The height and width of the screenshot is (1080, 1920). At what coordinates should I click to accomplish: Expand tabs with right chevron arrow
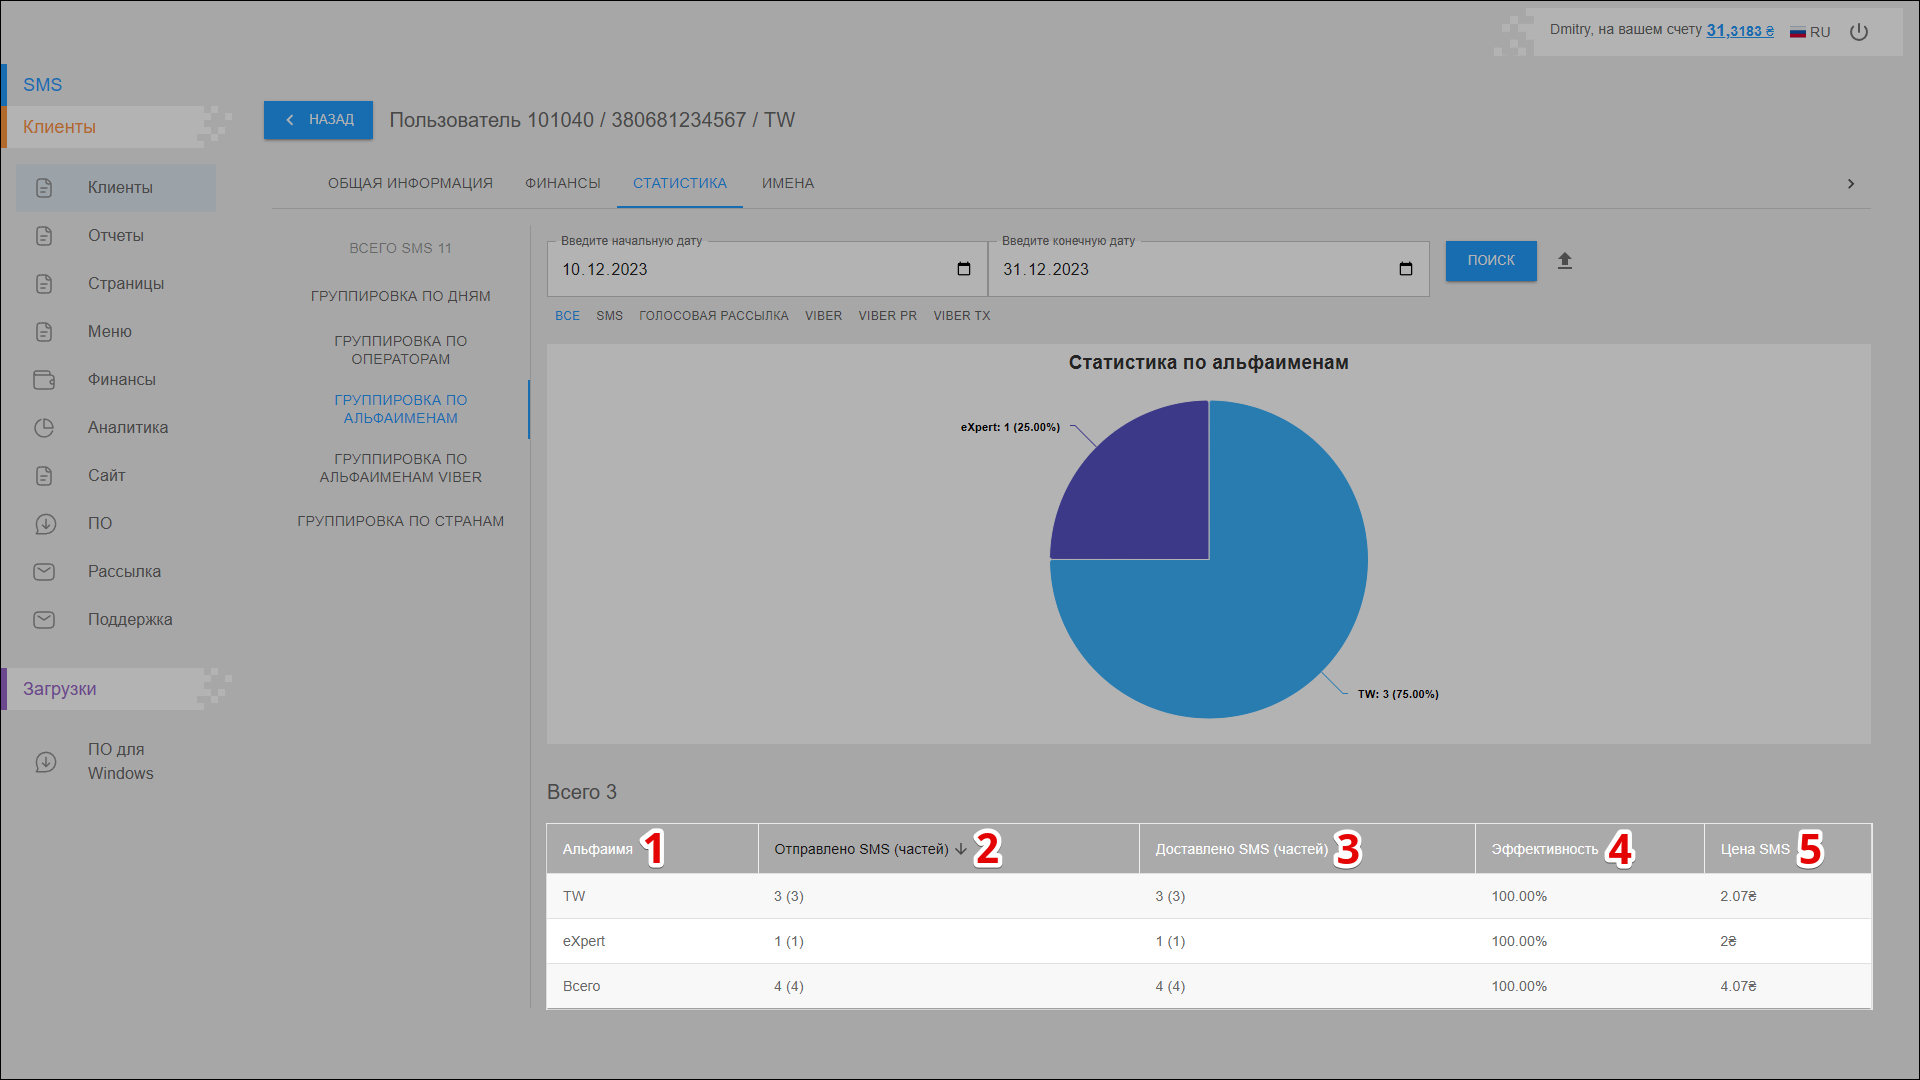point(1851,184)
